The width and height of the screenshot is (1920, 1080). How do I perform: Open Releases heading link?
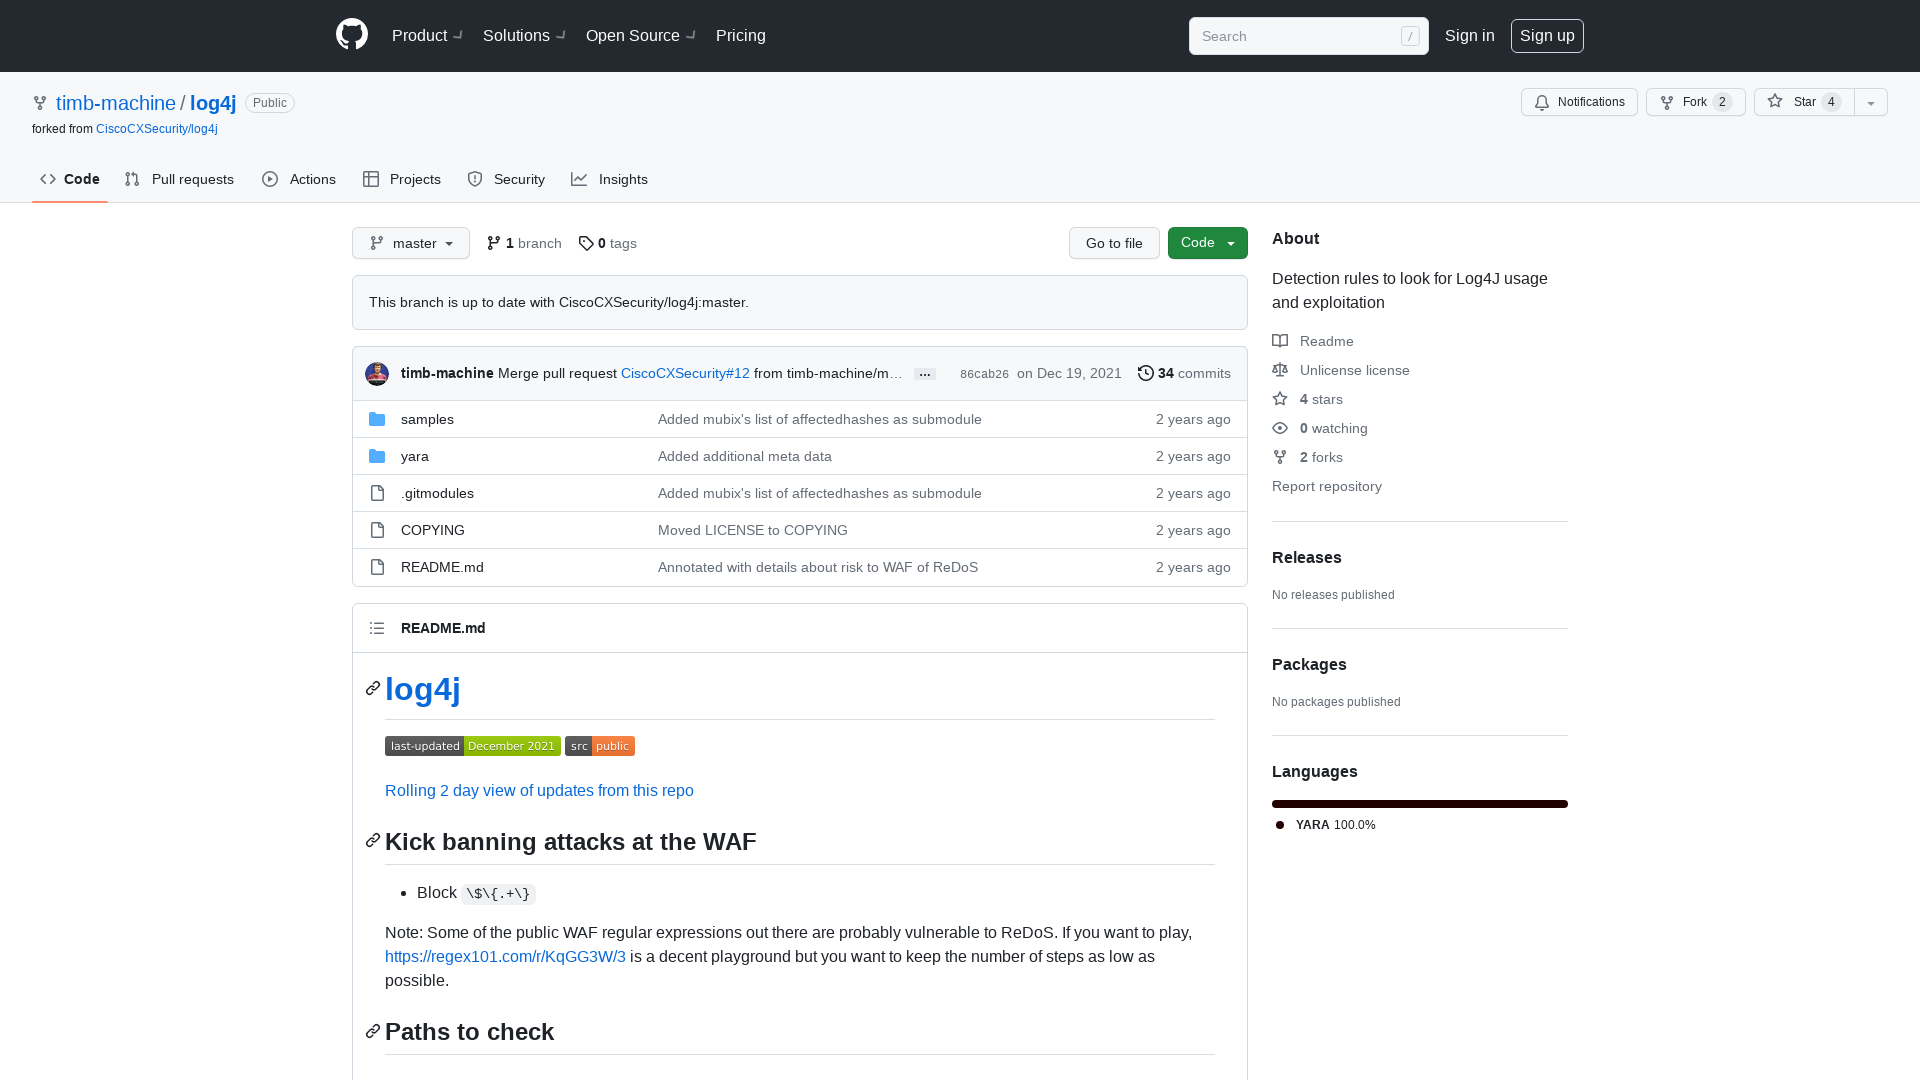1307,557
